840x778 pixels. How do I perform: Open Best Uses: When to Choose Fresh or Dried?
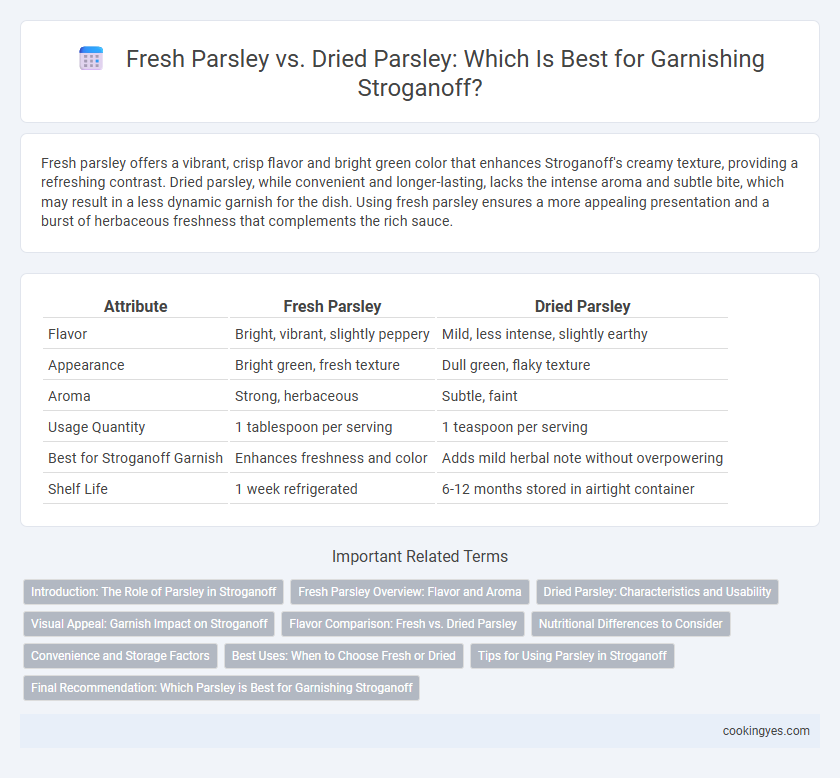343,656
